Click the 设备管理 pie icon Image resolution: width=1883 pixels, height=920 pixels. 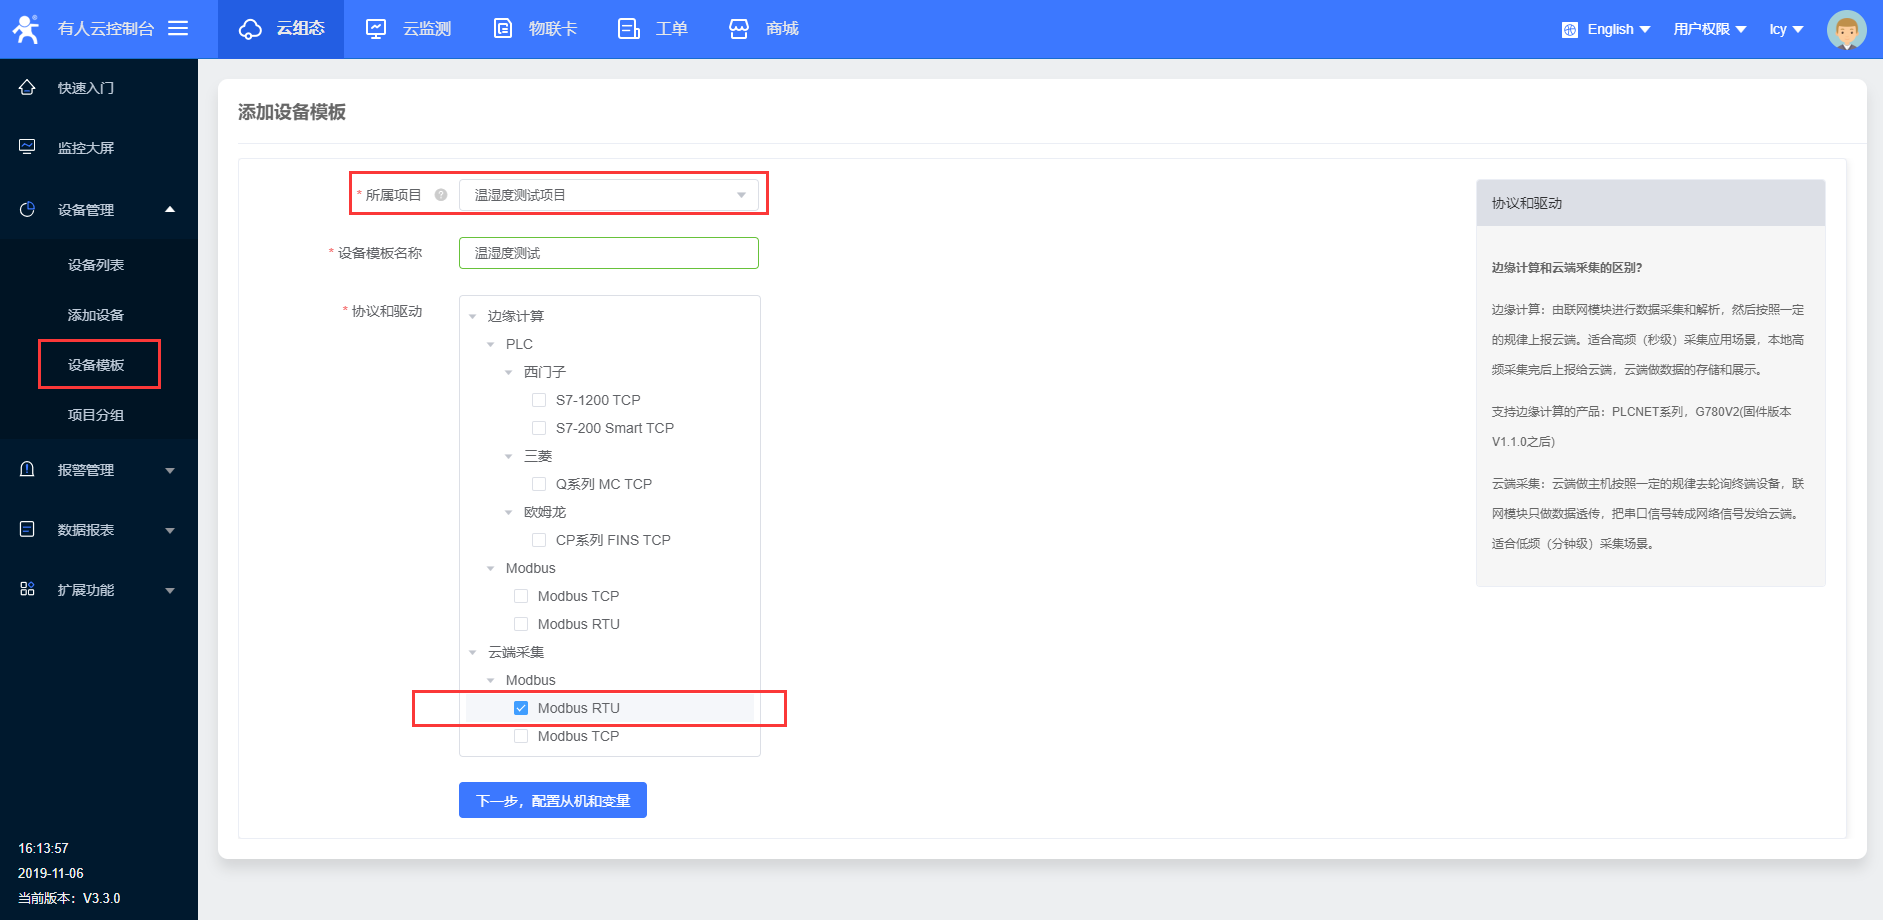coord(27,209)
